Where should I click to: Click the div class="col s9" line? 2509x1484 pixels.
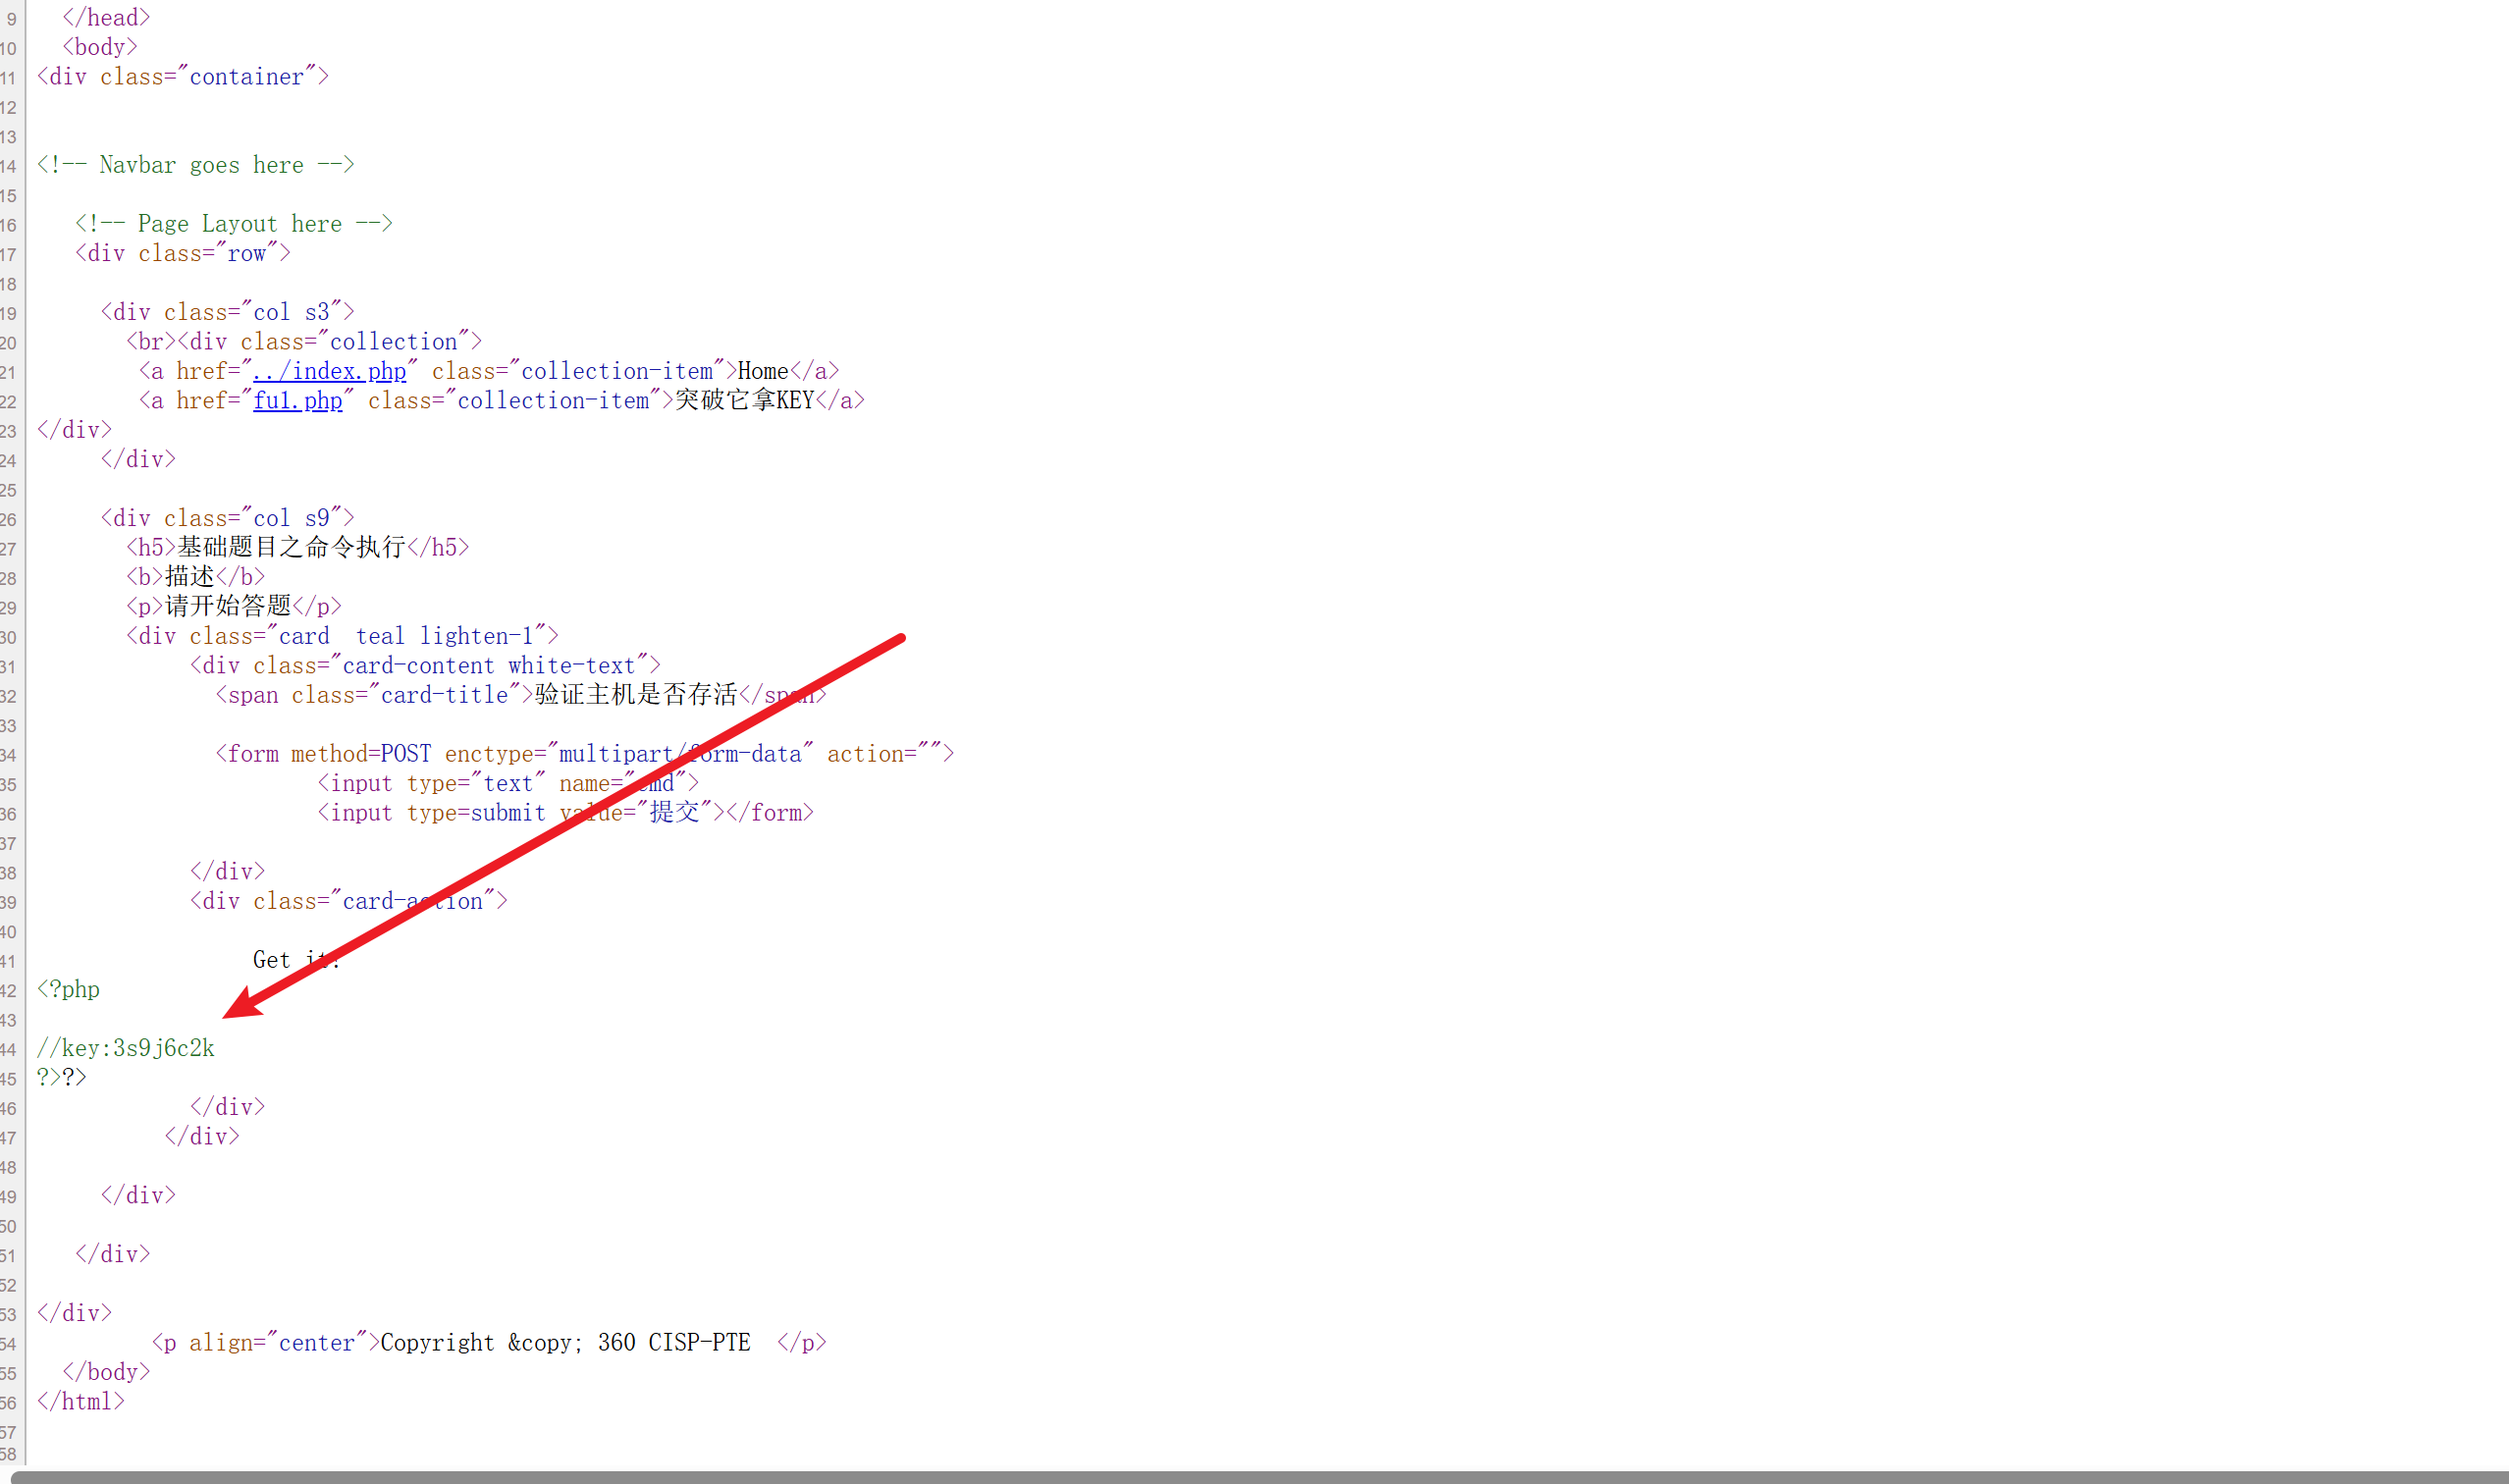tap(227, 518)
